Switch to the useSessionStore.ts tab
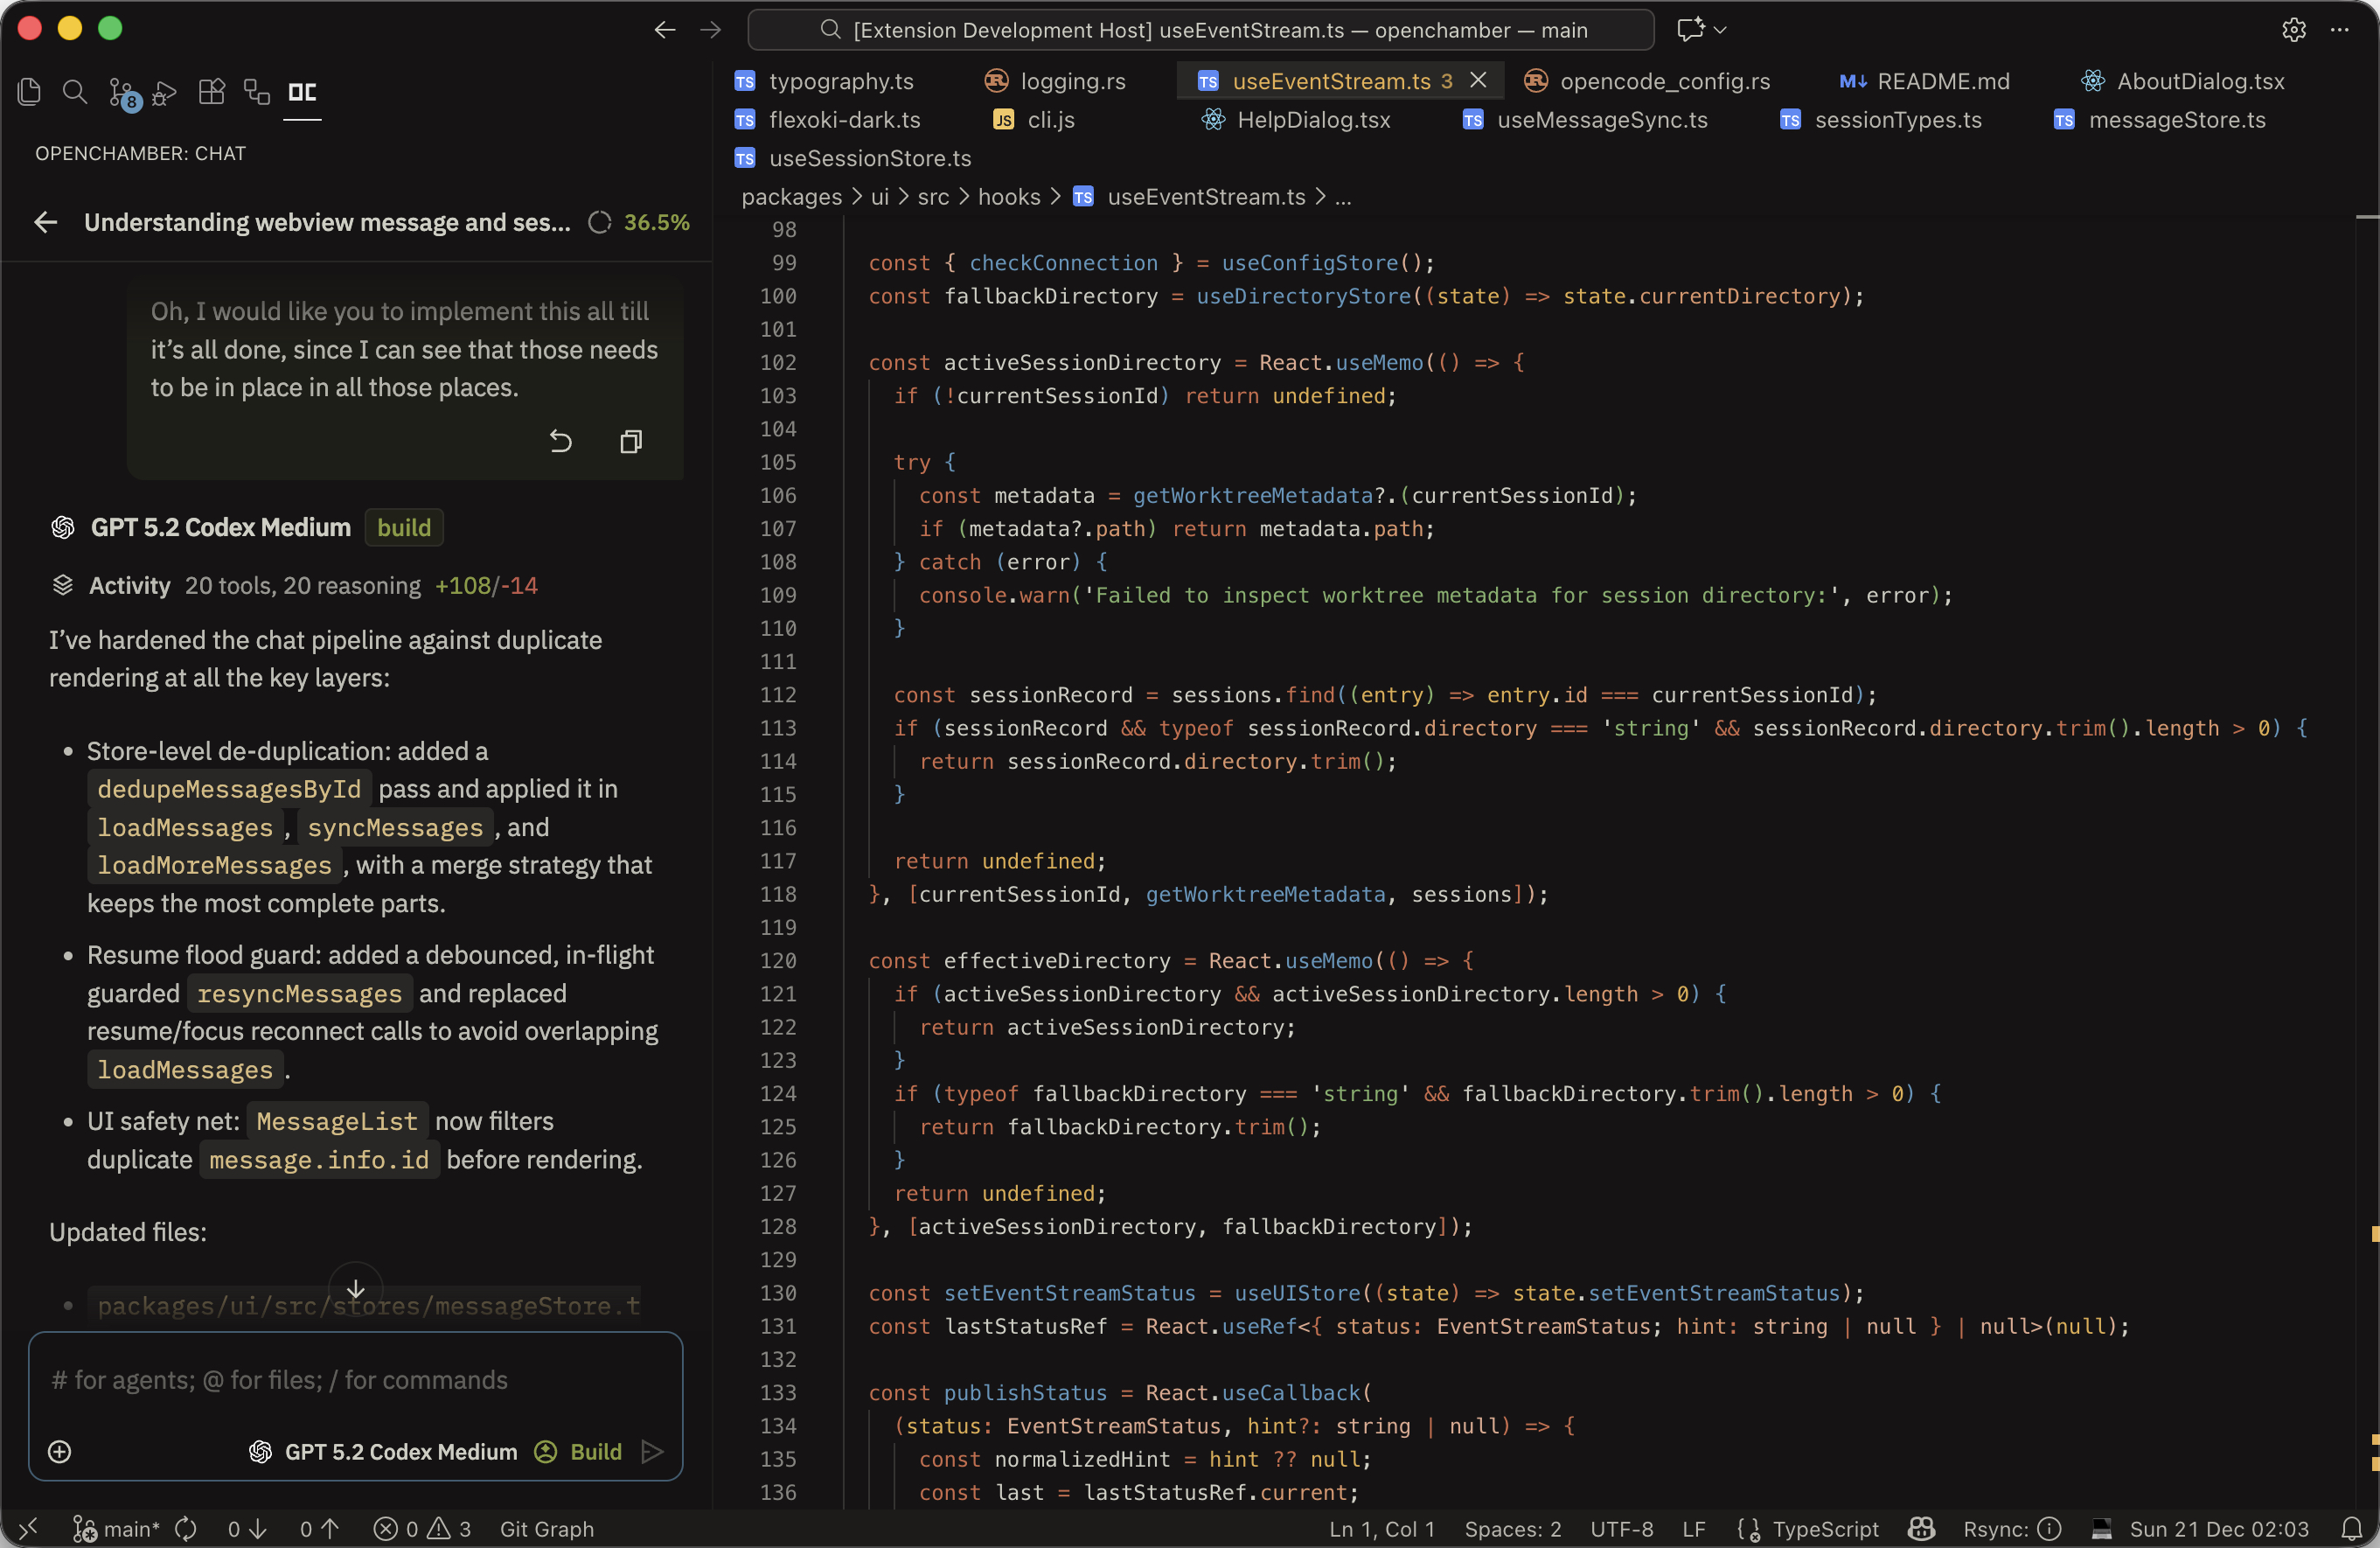 pyautogui.click(x=853, y=158)
